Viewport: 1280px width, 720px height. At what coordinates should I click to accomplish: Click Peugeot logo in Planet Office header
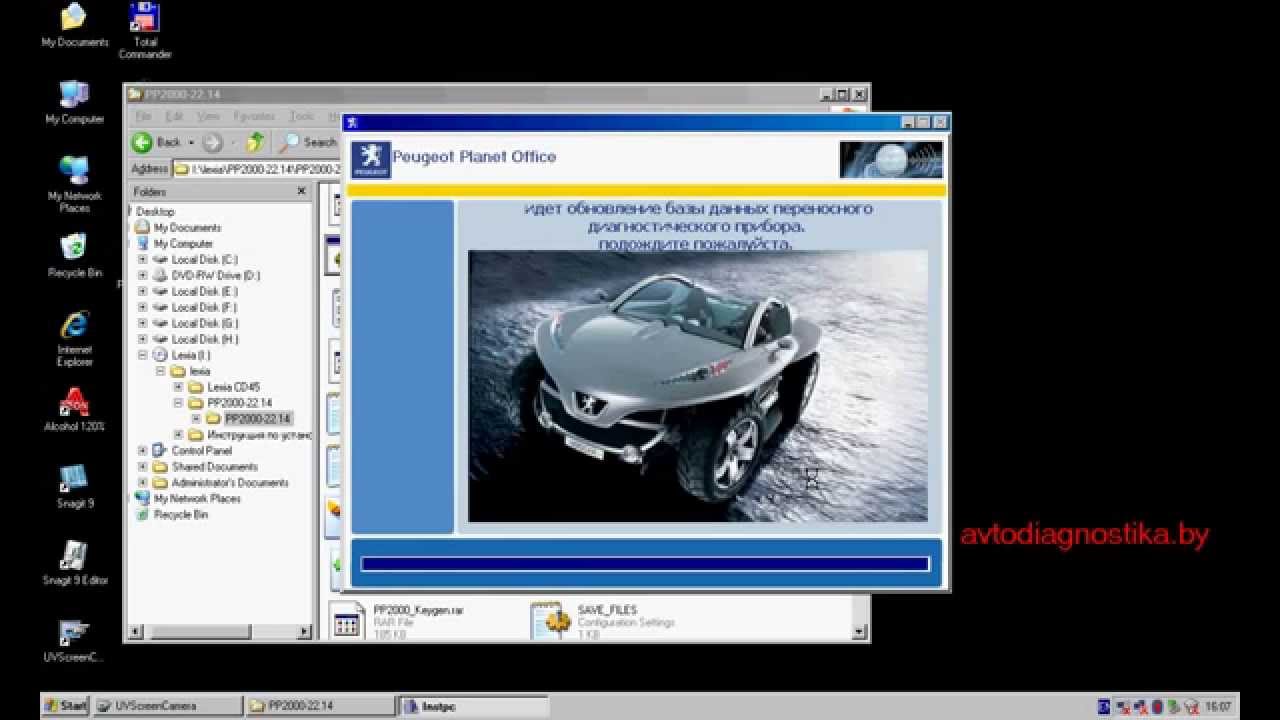click(x=371, y=159)
